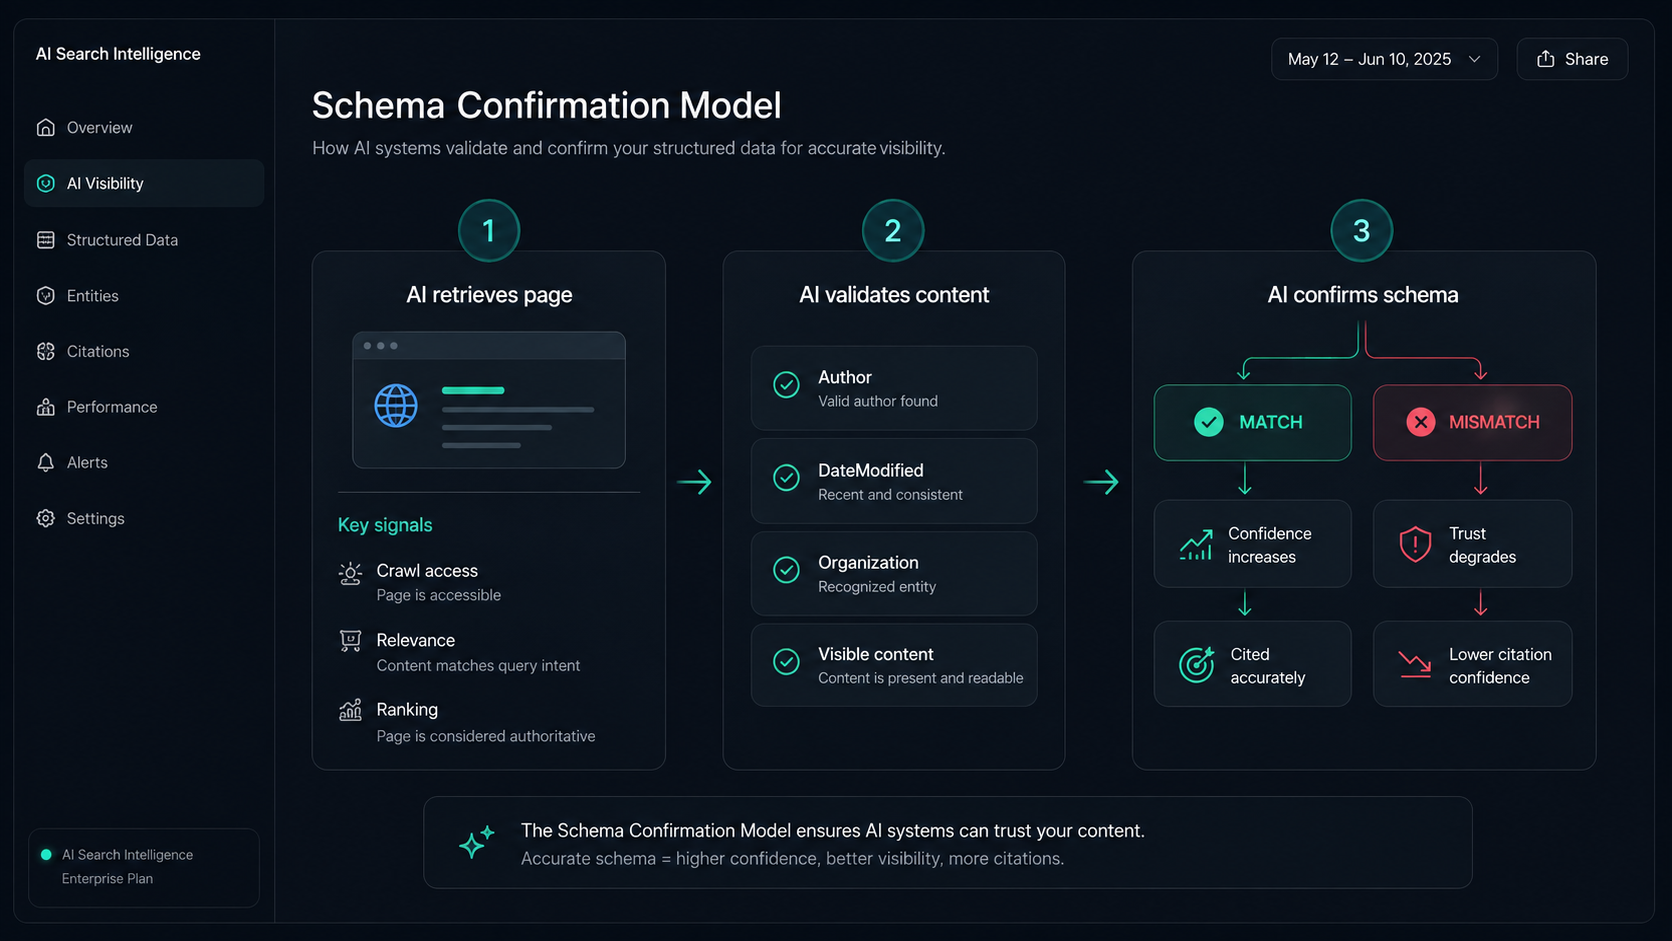Click the AI retrieves page heading
This screenshot has height=941, width=1672.
[489, 295]
